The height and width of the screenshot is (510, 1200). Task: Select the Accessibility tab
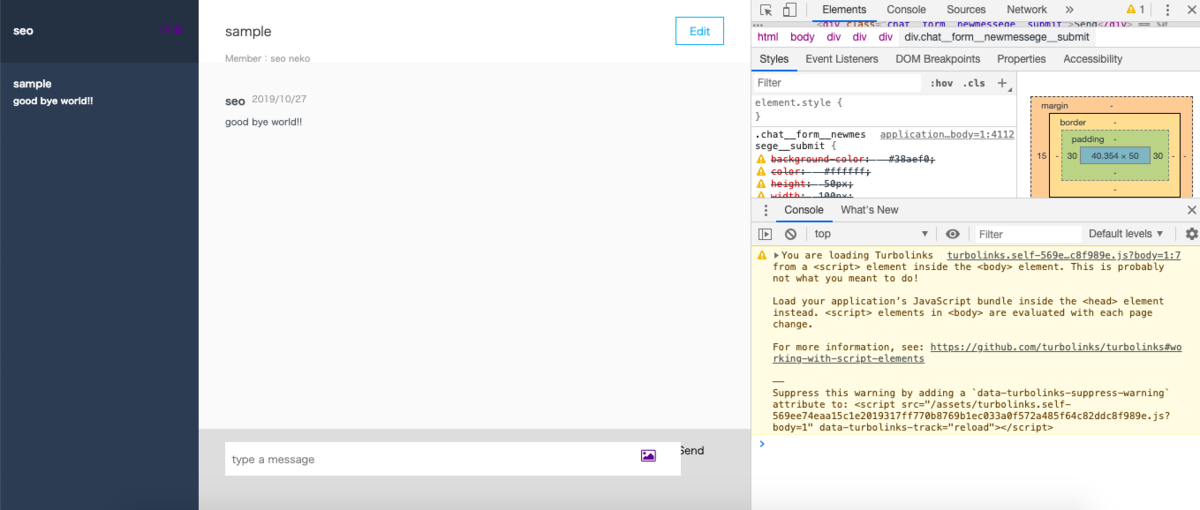[1092, 59]
